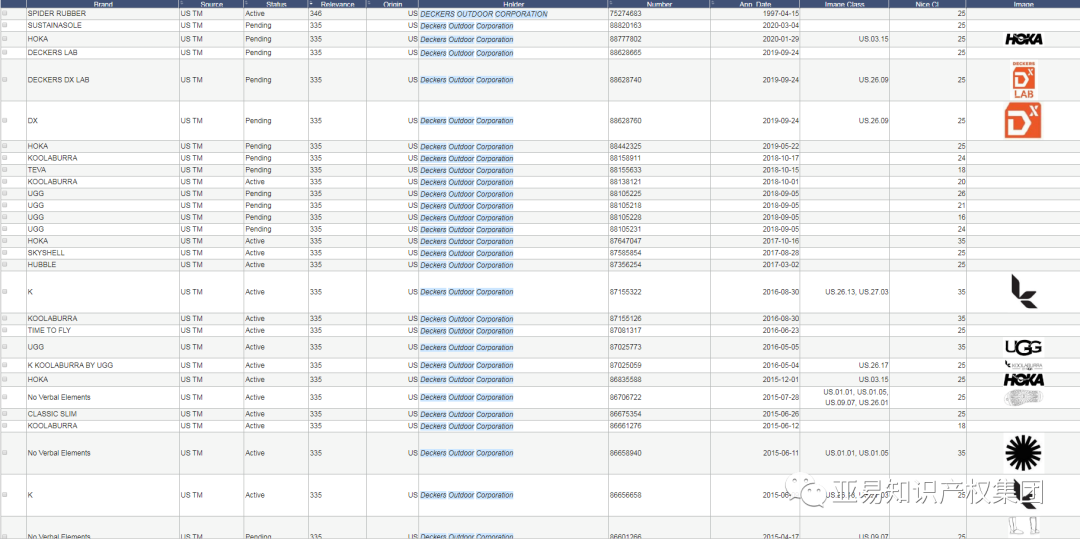Click the application date 2020-03-04

pos(780,25)
